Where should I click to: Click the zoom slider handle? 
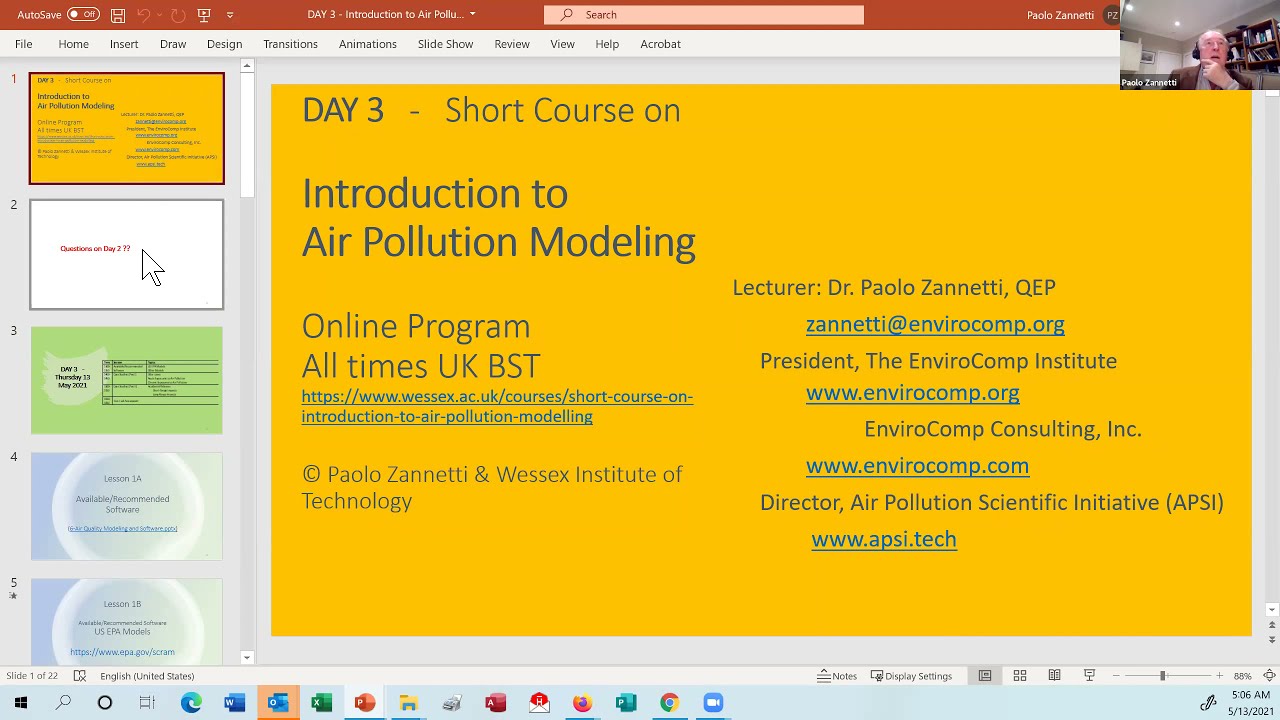click(x=1162, y=676)
